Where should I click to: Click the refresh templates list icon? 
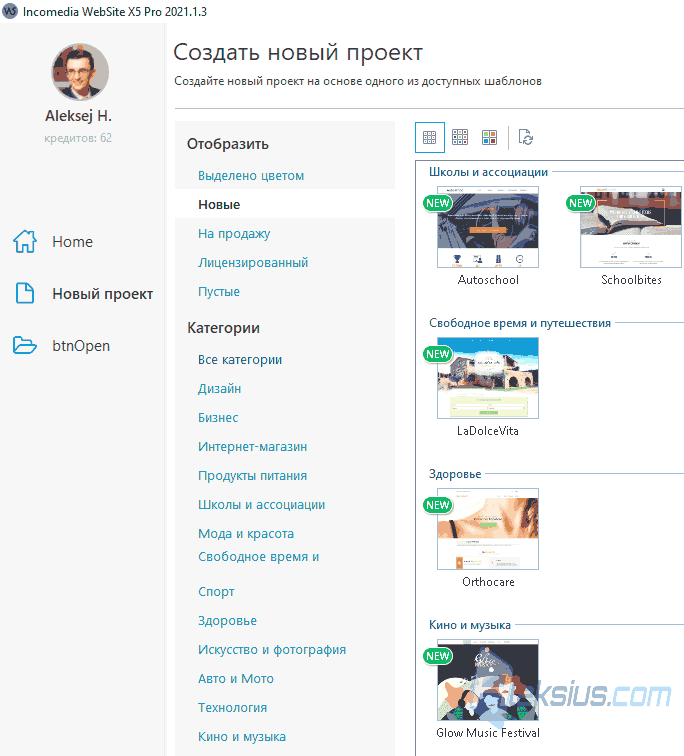pyautogui.click(x=525, y=137)
